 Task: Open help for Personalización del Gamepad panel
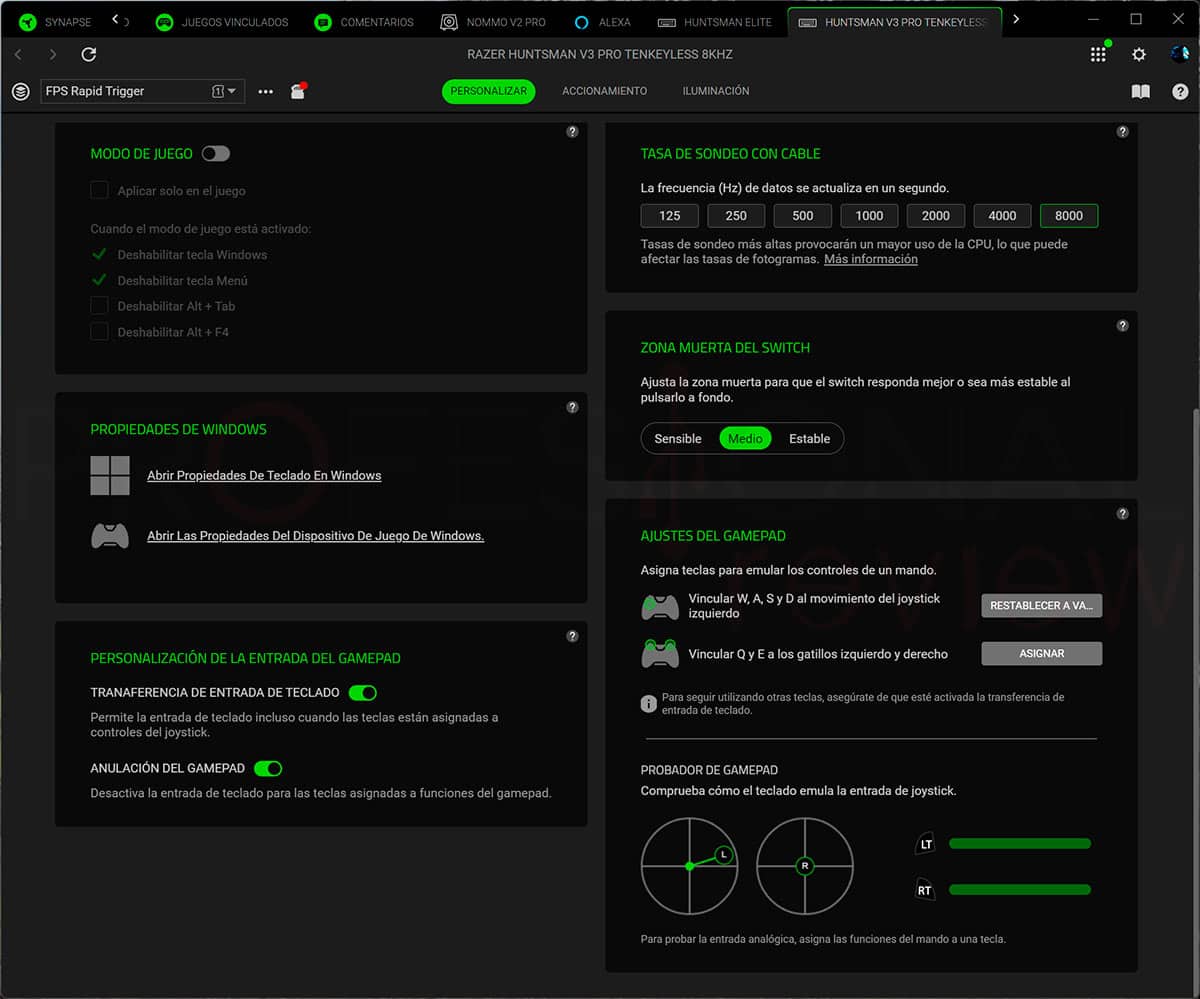click(x=572, y=636)
